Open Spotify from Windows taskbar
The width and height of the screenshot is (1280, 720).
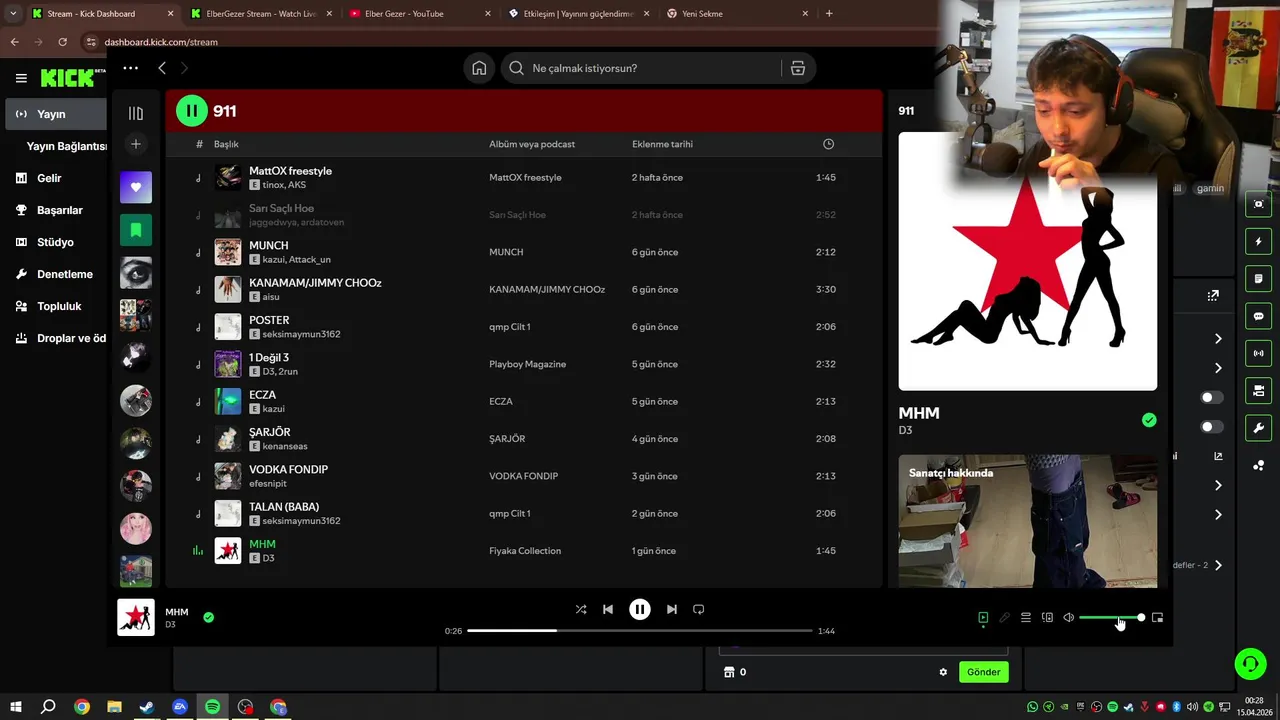coord(212,707)
